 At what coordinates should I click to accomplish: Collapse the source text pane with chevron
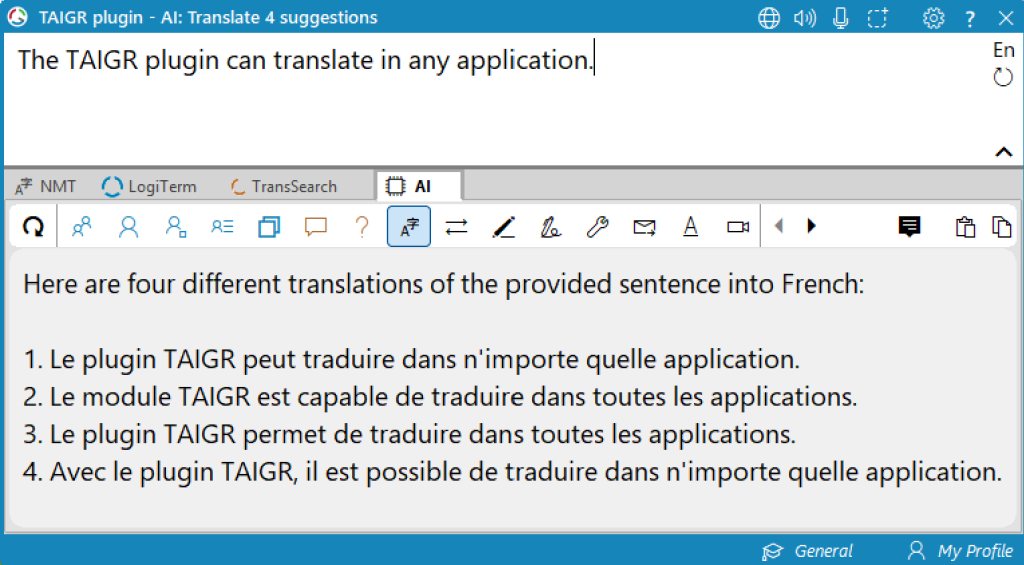[x=1003, y=152]
